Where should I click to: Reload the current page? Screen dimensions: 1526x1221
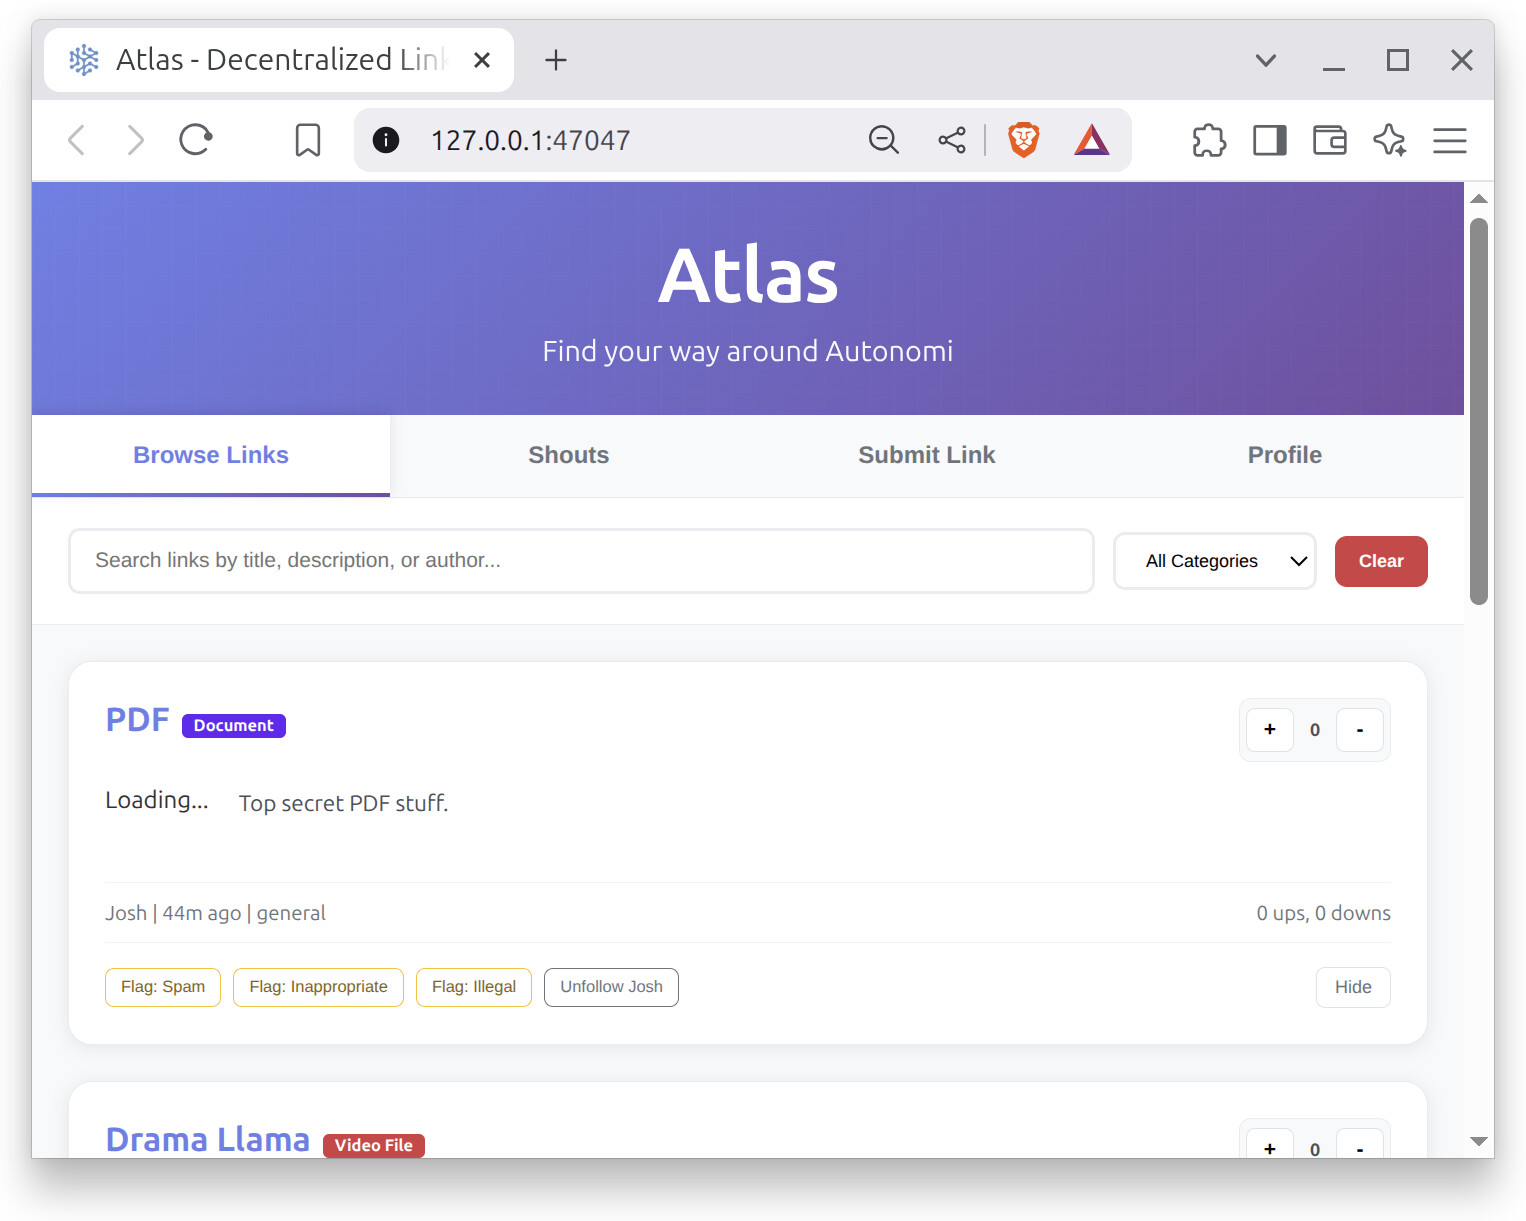click(196, 140)
